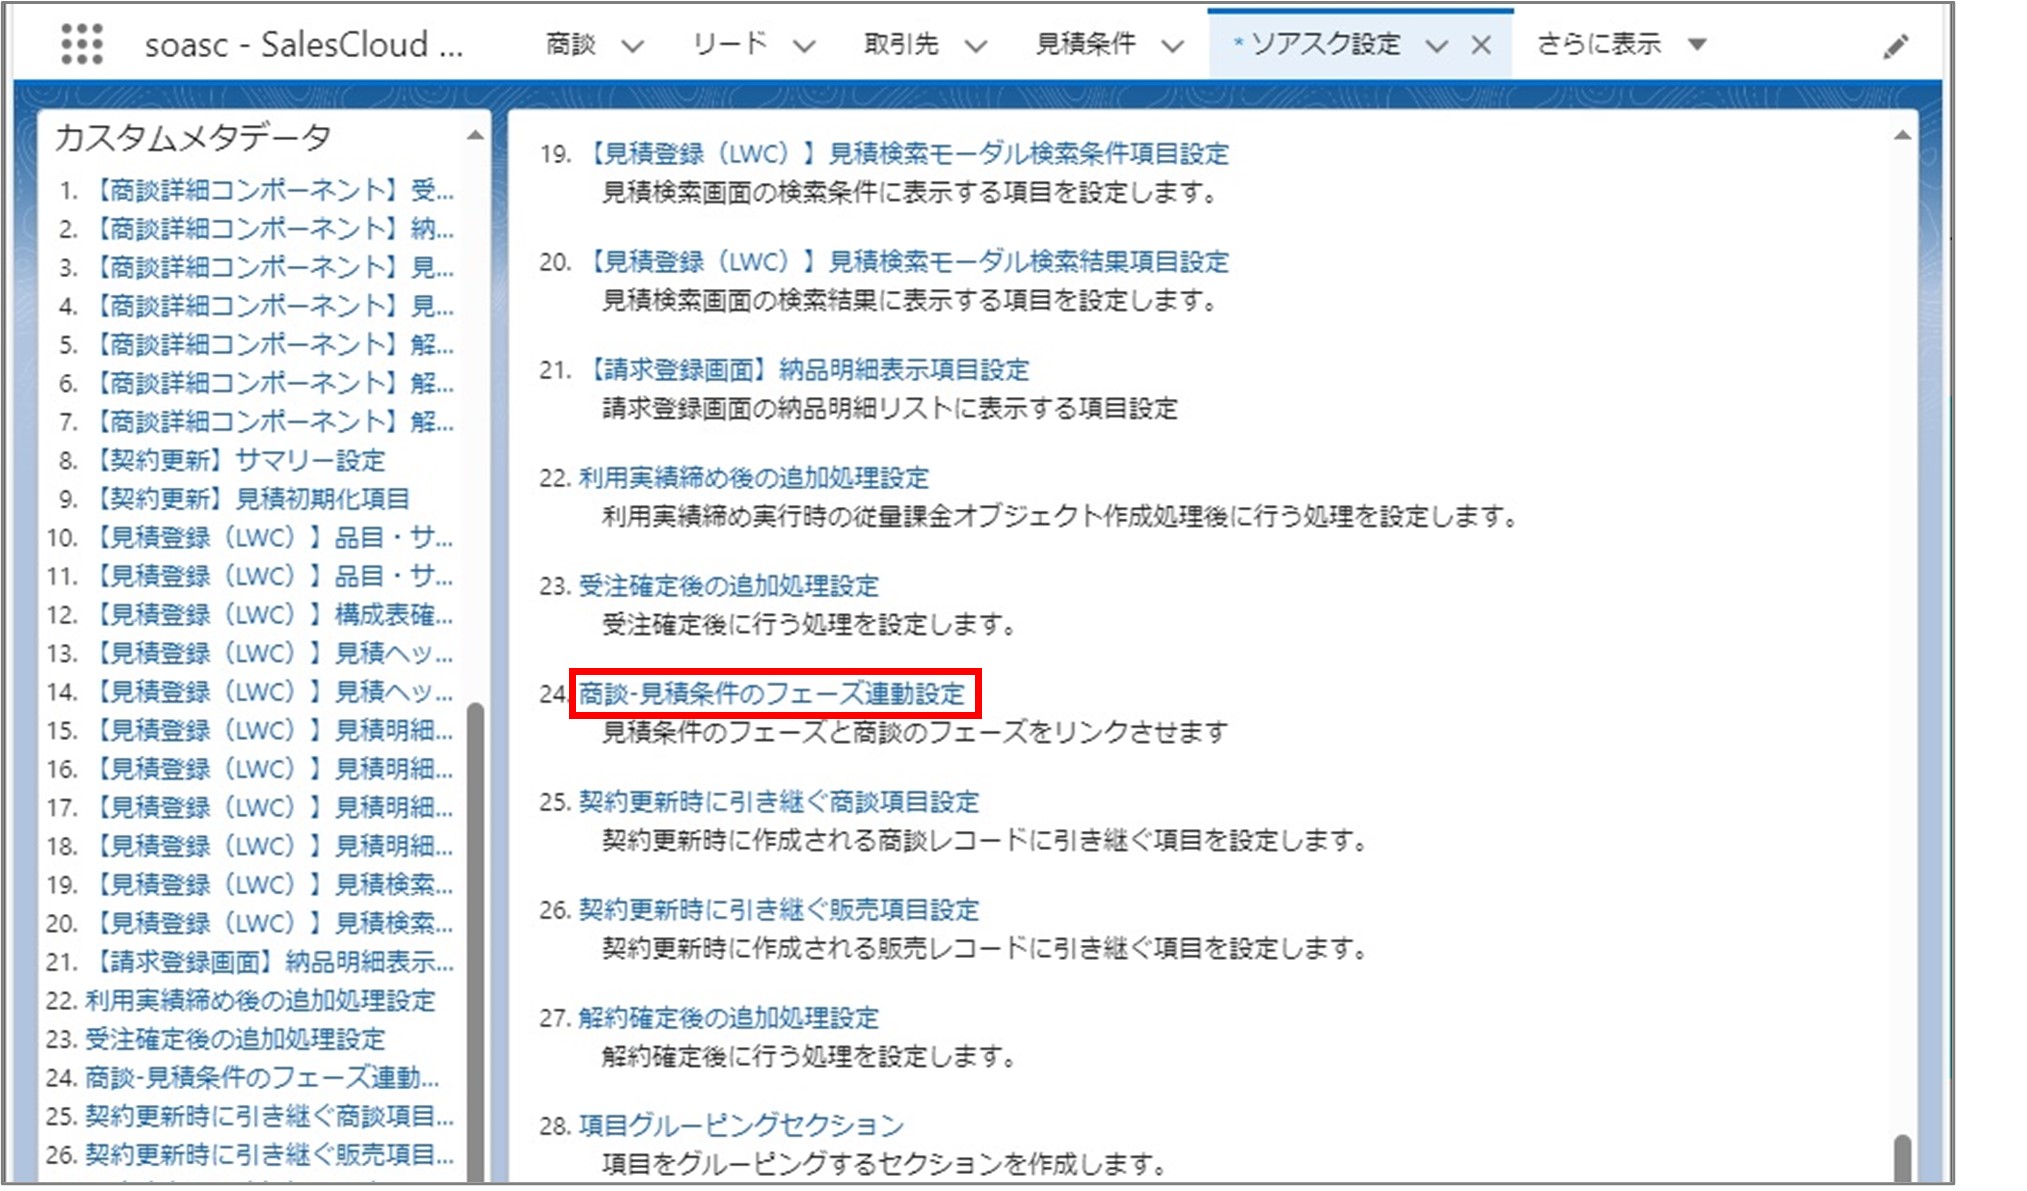The height and width of the screenshot is (1191, 2027).
Task: Expand the 見積条件 tab dropdown chevron
Action: pyautogui.click(x=1173, y=46)
